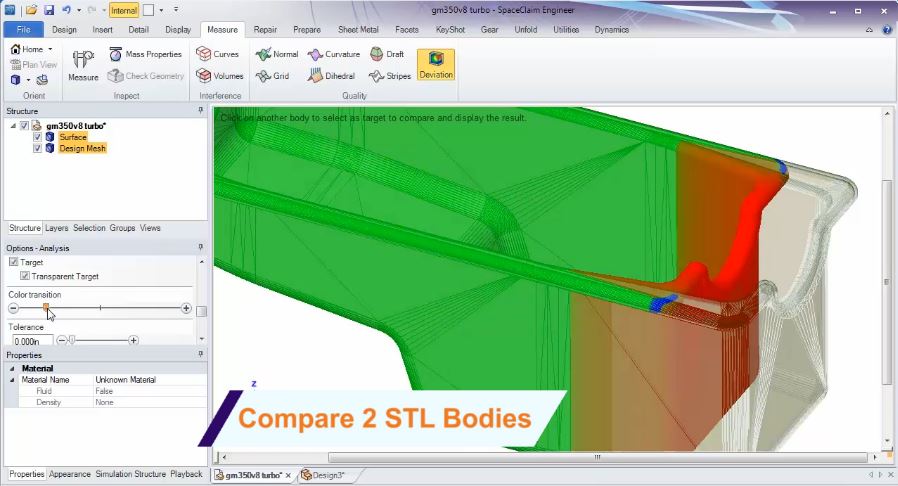
Task: Click the horizontal viewport scrollbar
Action: coord(597,457)
